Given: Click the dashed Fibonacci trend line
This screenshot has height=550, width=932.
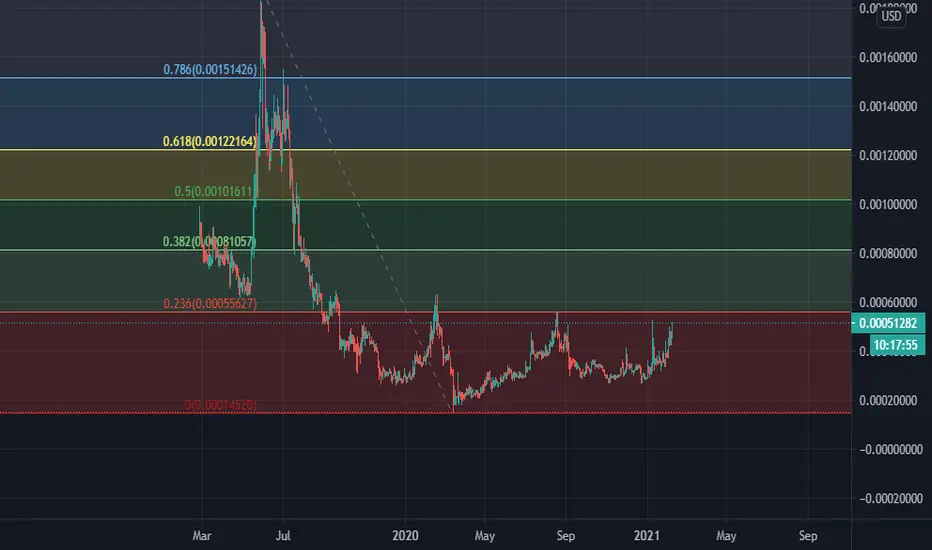Looking at the screenshot, I should (358, 205).
